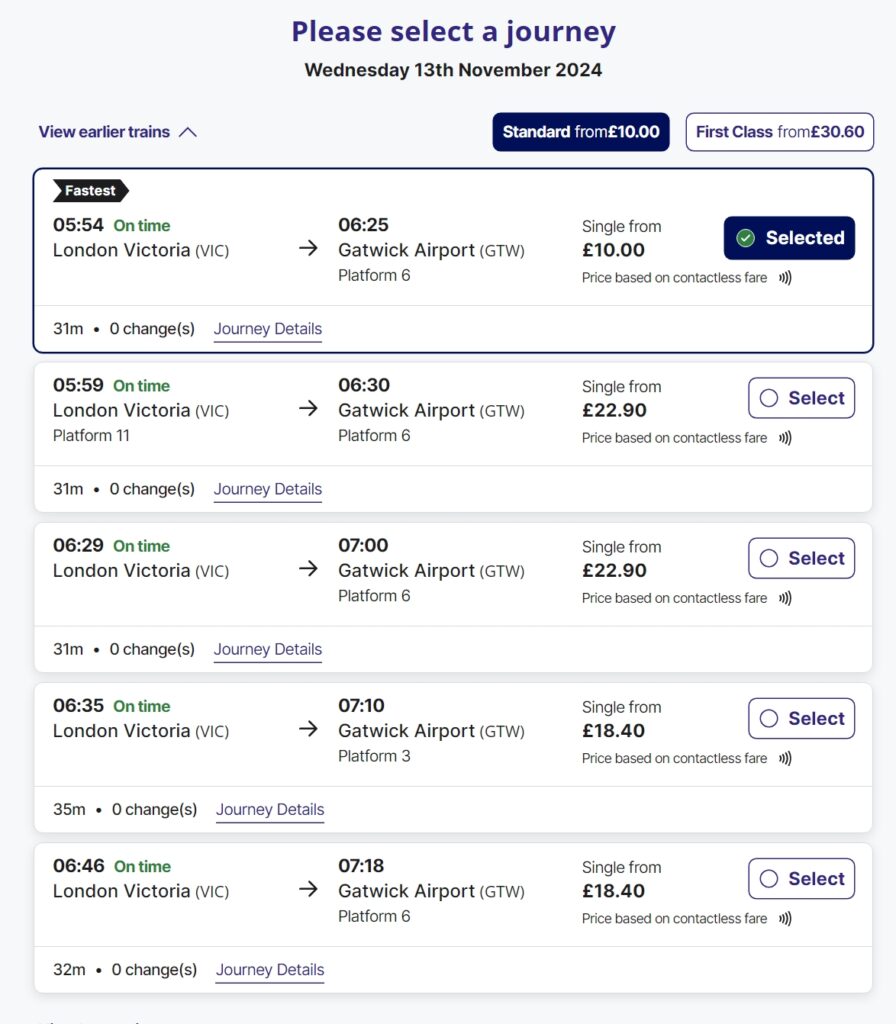
Task: Select the 06:46 train to Gatwick
Action: click(x=801, y=878)
